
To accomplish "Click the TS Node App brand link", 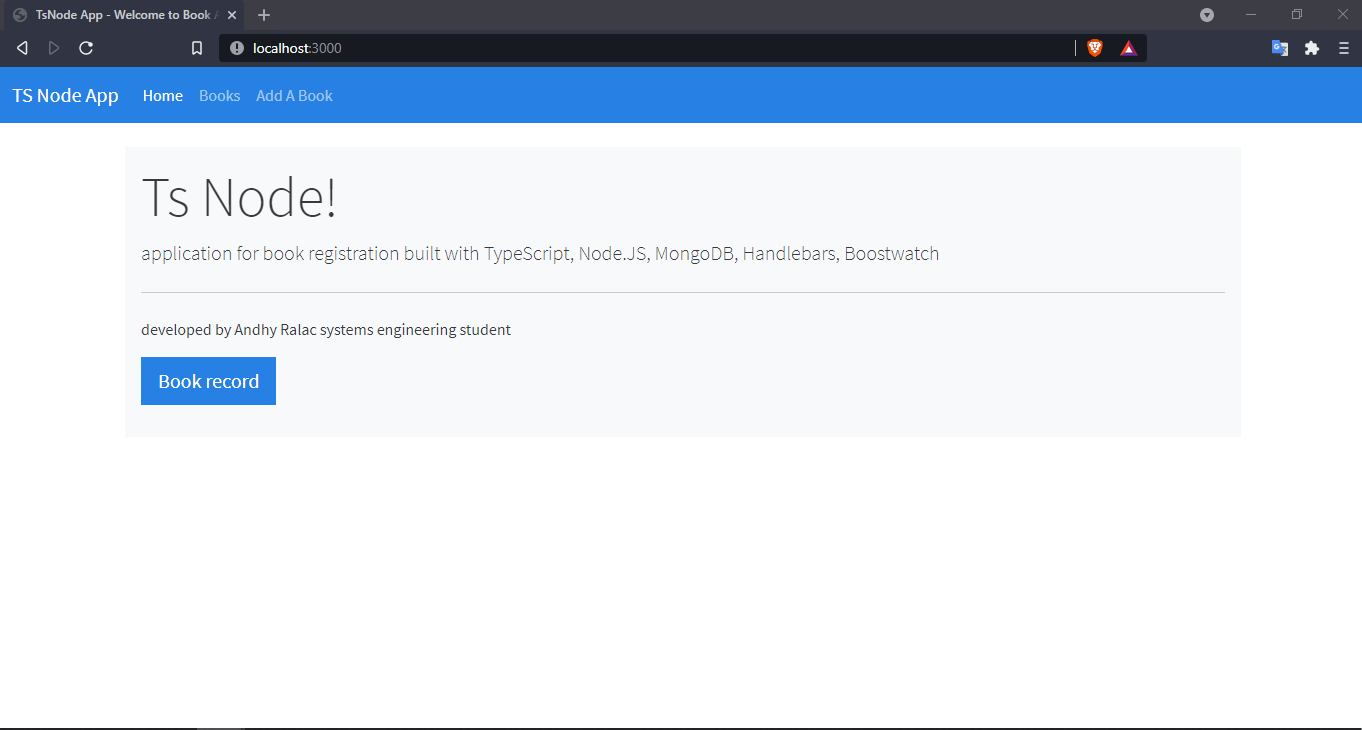I will point(65,95).
